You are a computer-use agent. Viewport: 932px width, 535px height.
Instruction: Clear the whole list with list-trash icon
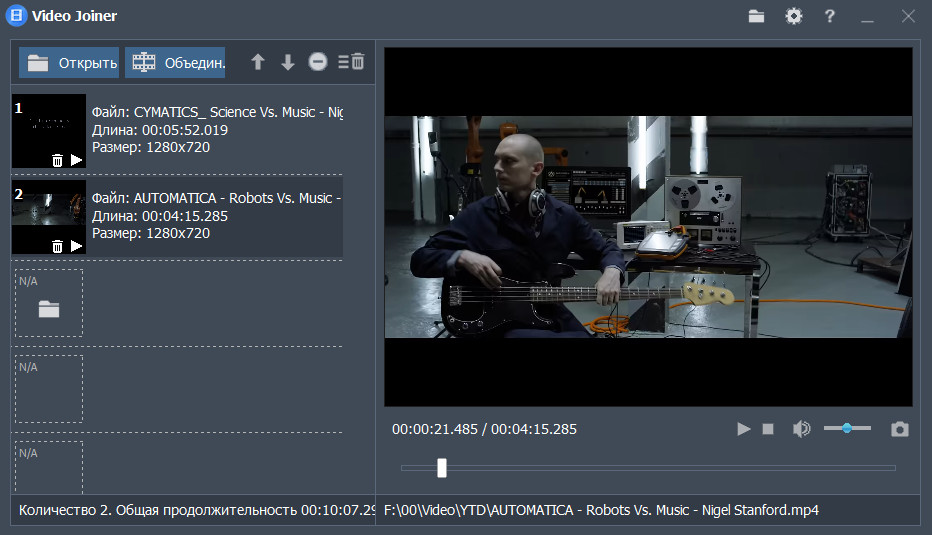(351, 62)
